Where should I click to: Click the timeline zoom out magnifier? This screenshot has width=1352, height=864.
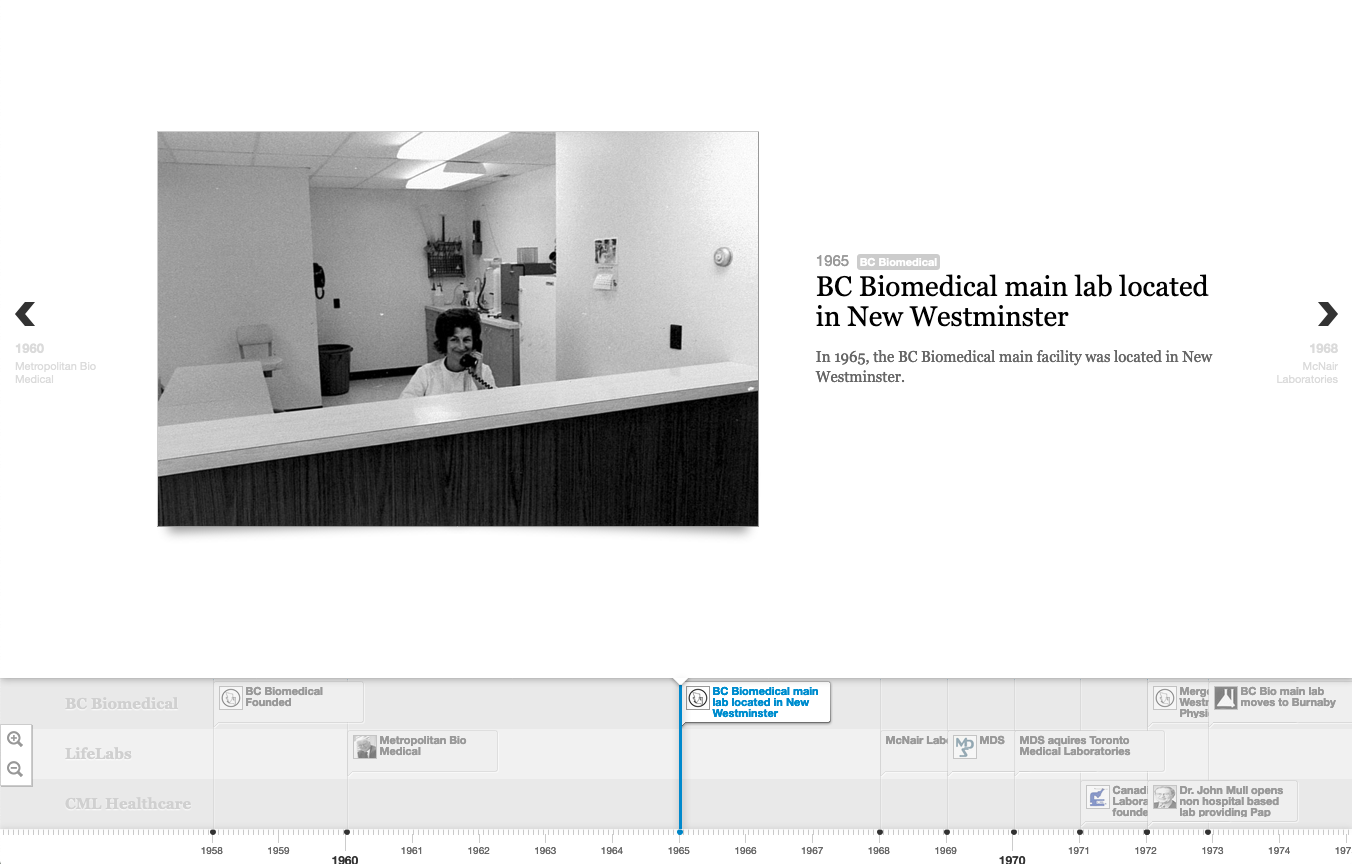pos(15,769)
